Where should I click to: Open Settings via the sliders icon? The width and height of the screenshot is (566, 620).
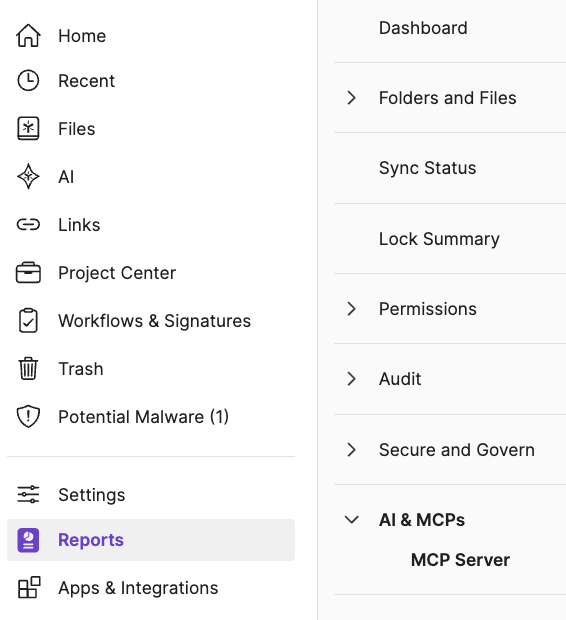pos(28,494)
